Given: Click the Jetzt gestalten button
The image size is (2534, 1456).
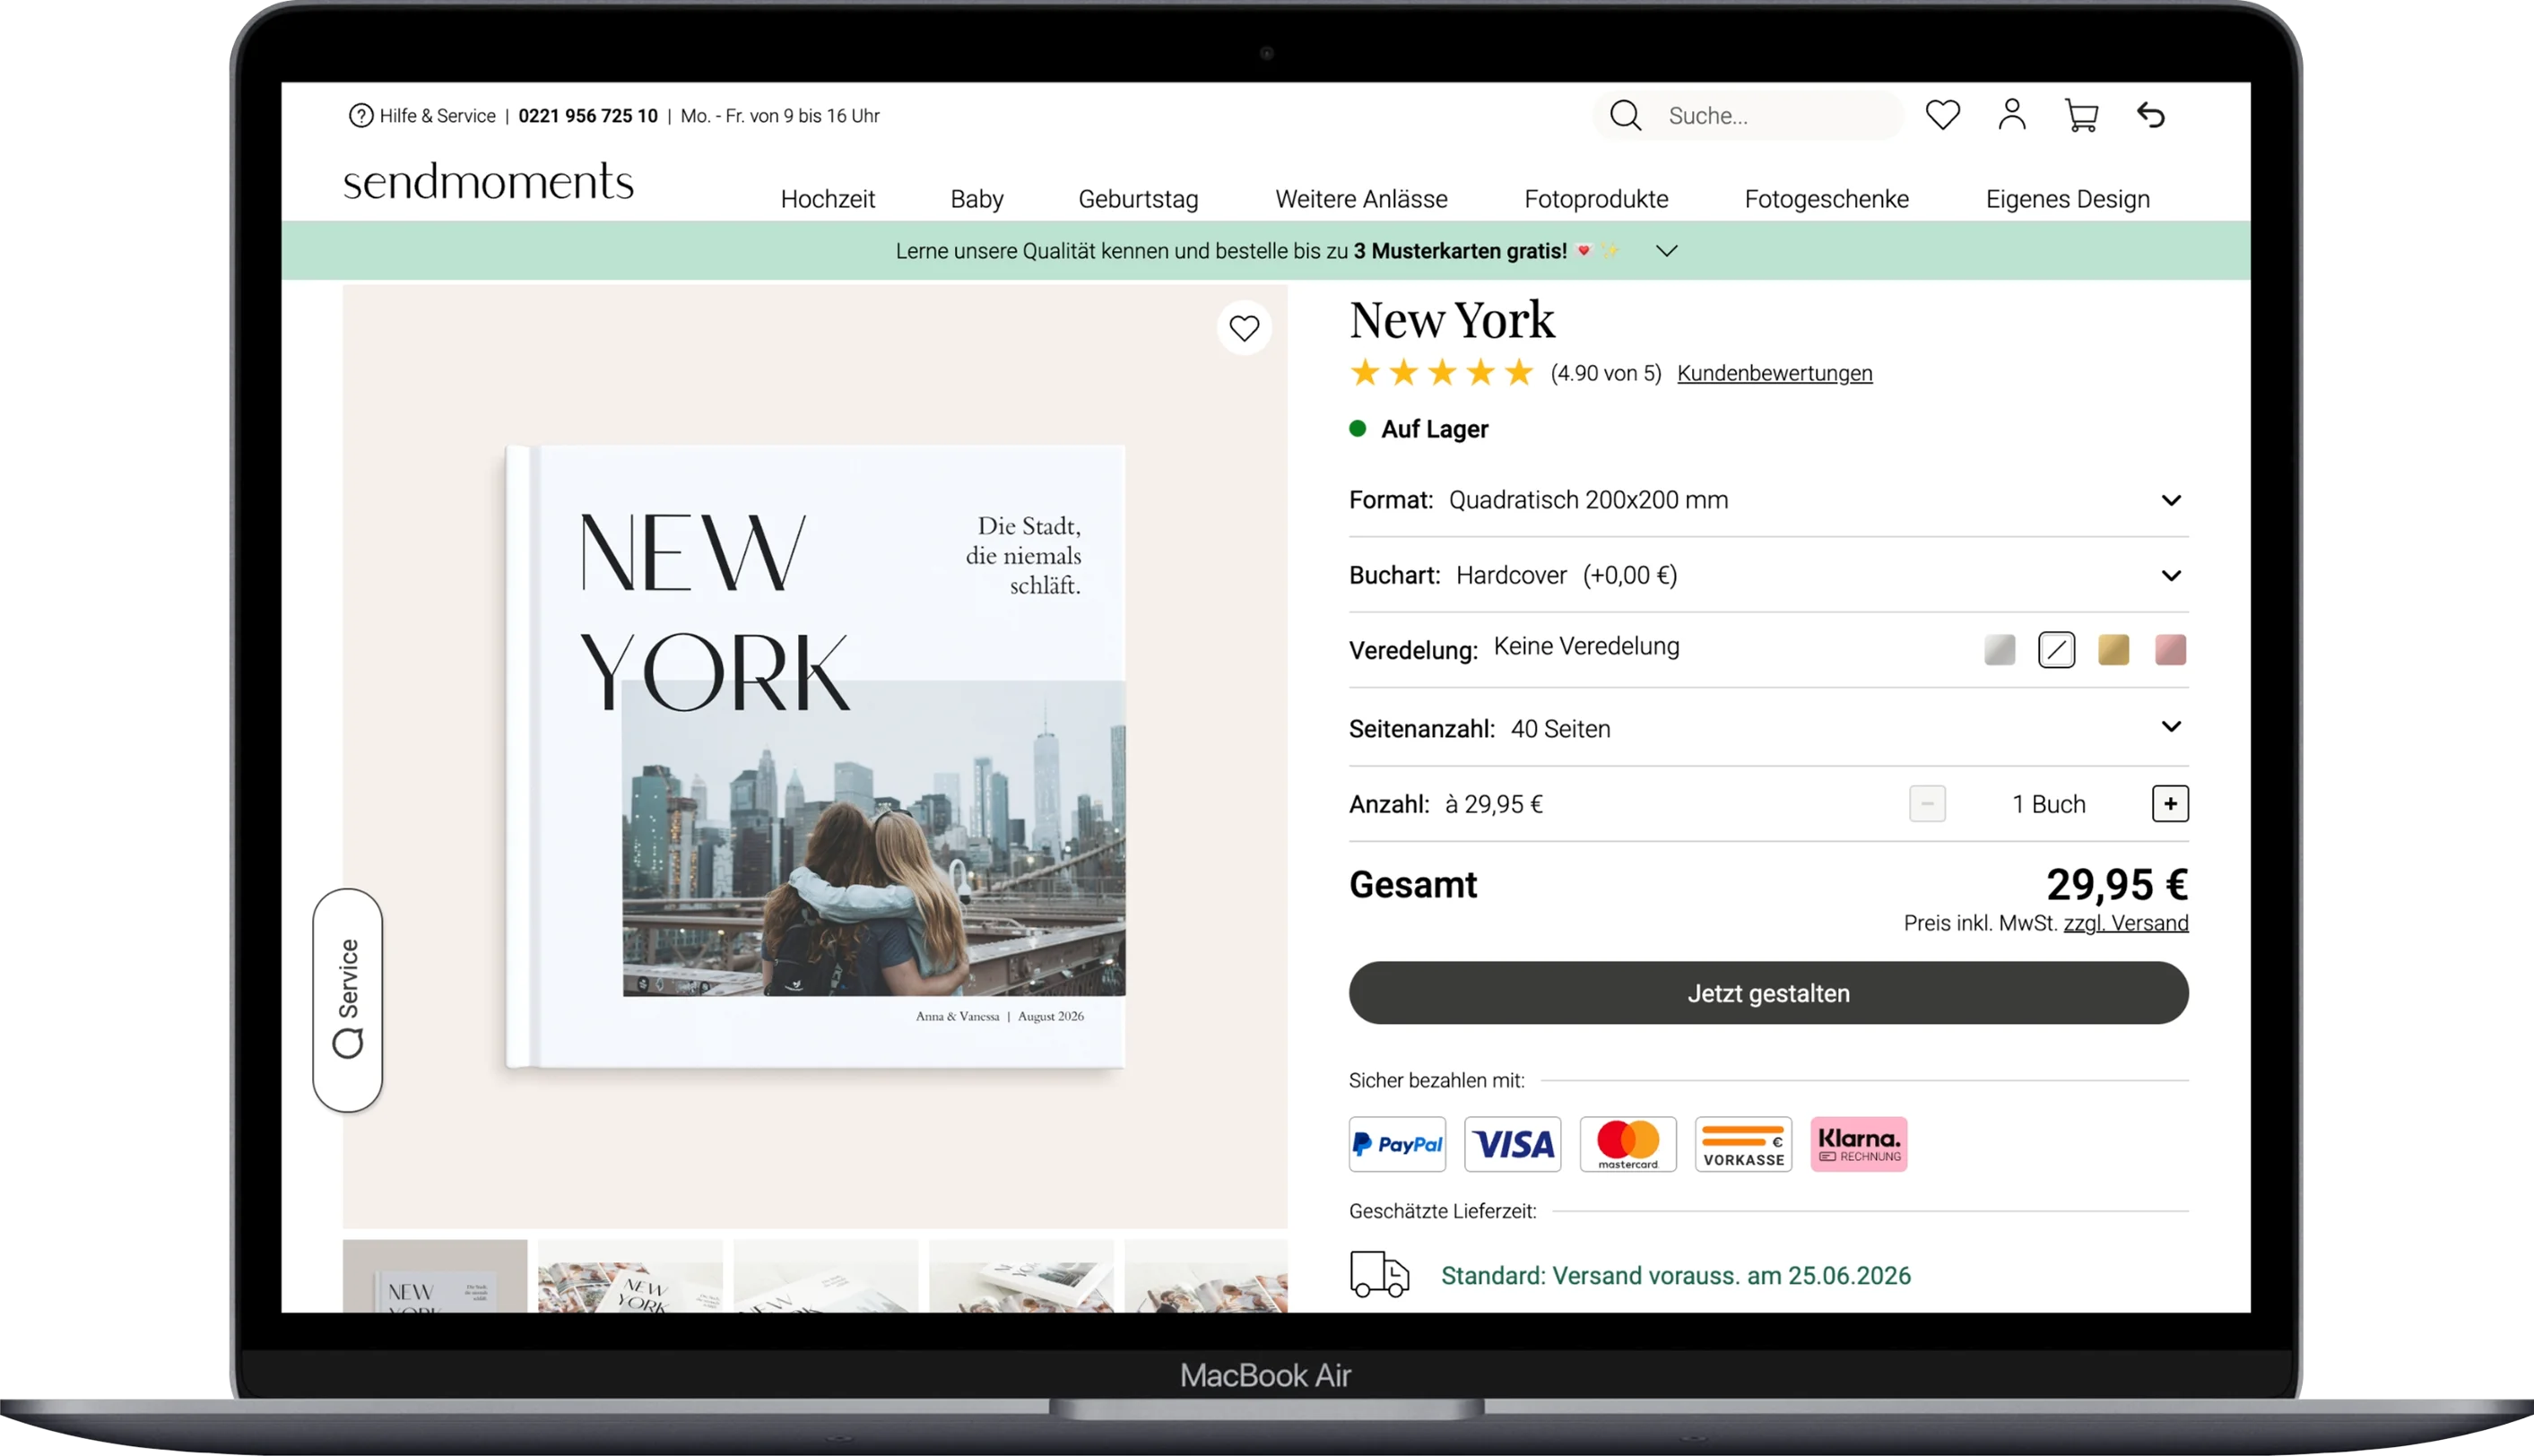Looking at the screenshot, I should tap(1768, 993).
